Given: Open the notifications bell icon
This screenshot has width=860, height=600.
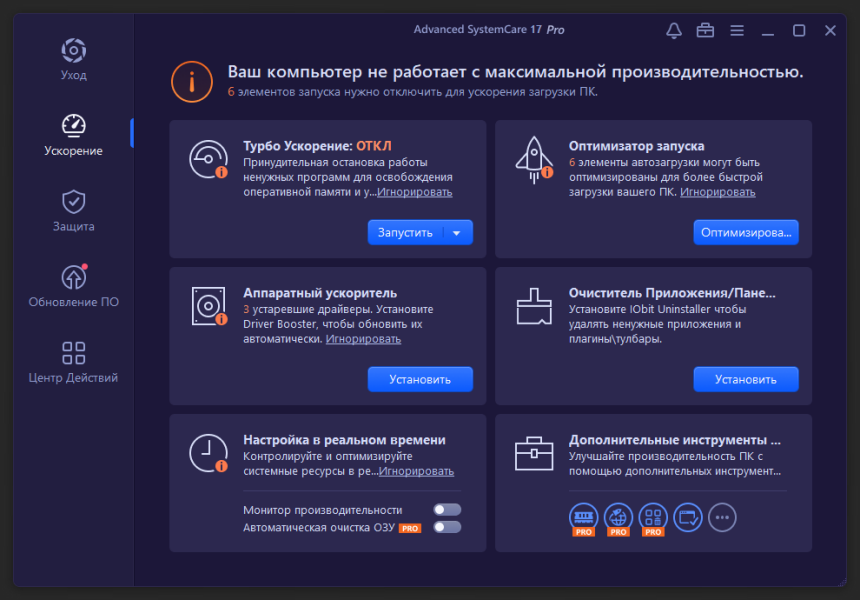Looking at the screenshot, I should [674, 31].
